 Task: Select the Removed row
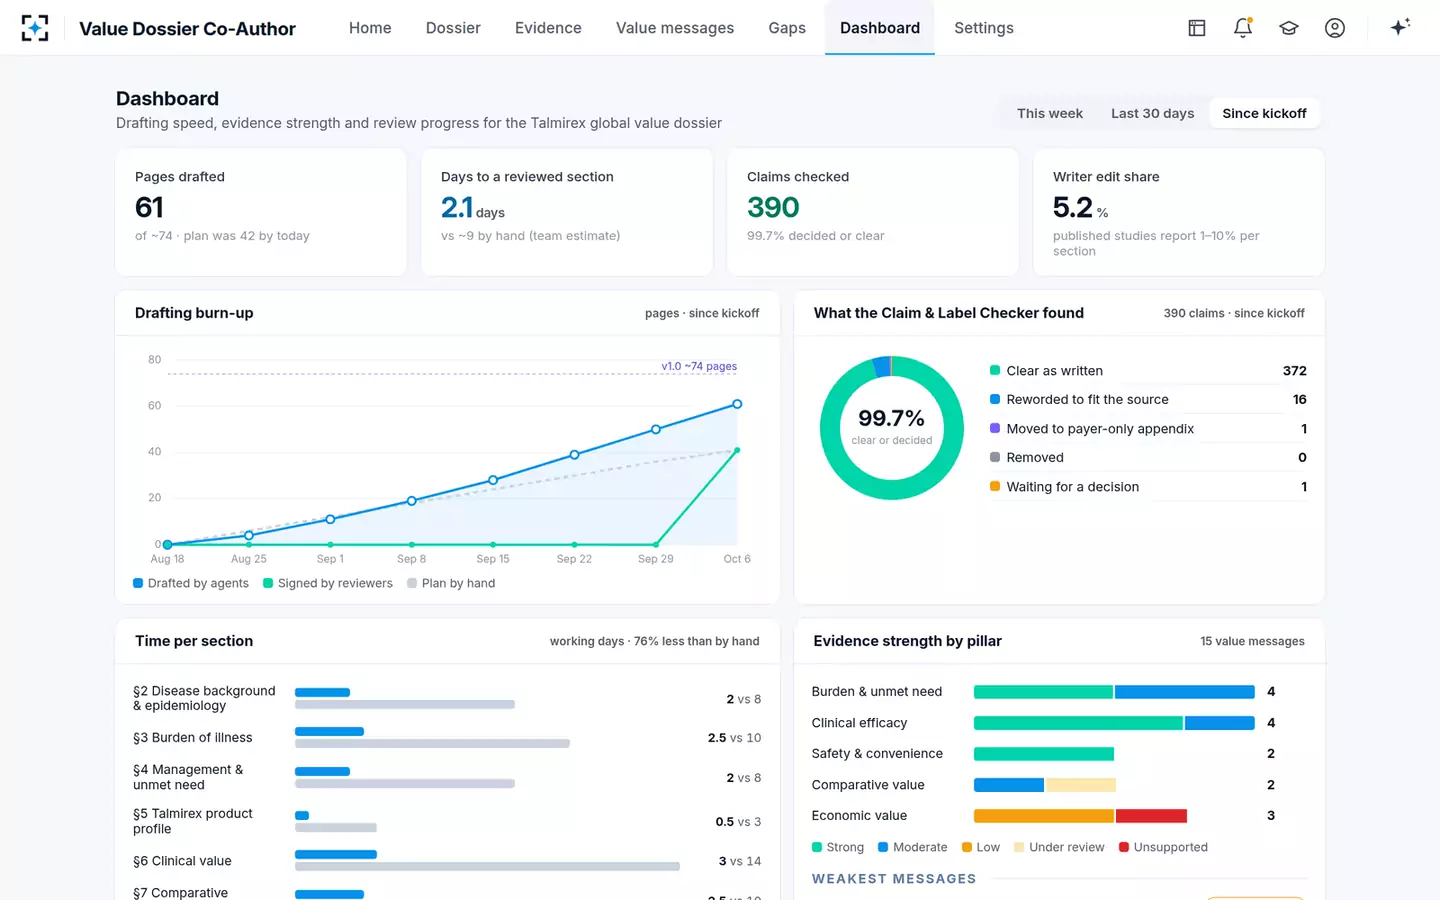click(1148, 457)
